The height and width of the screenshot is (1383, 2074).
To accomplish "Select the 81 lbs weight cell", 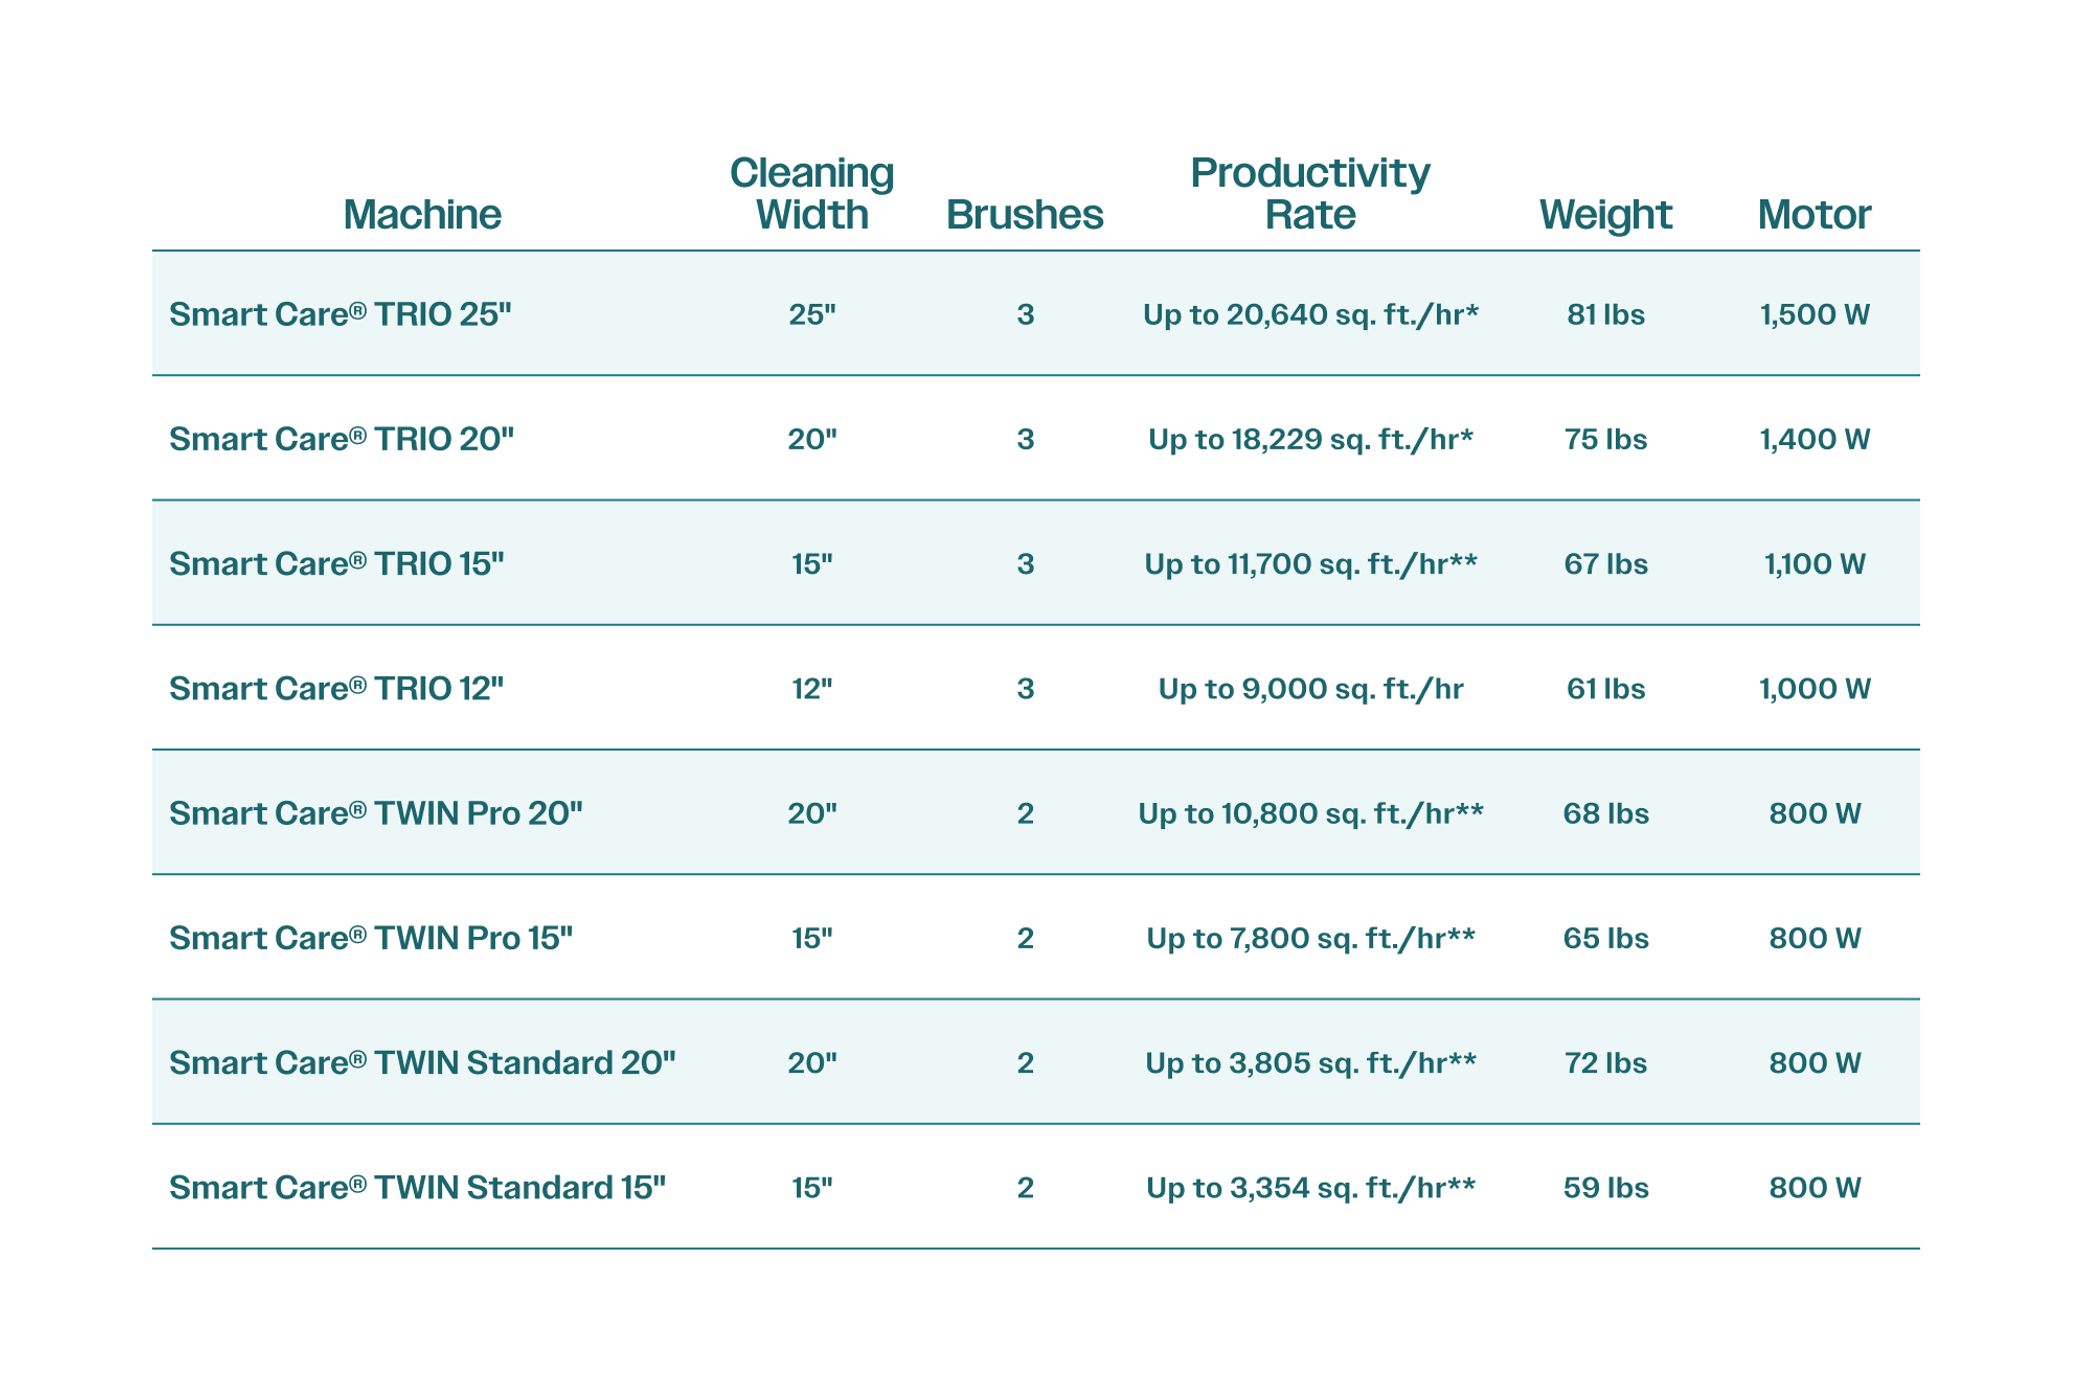I will pyautogui.click(x=1605, y=315).
